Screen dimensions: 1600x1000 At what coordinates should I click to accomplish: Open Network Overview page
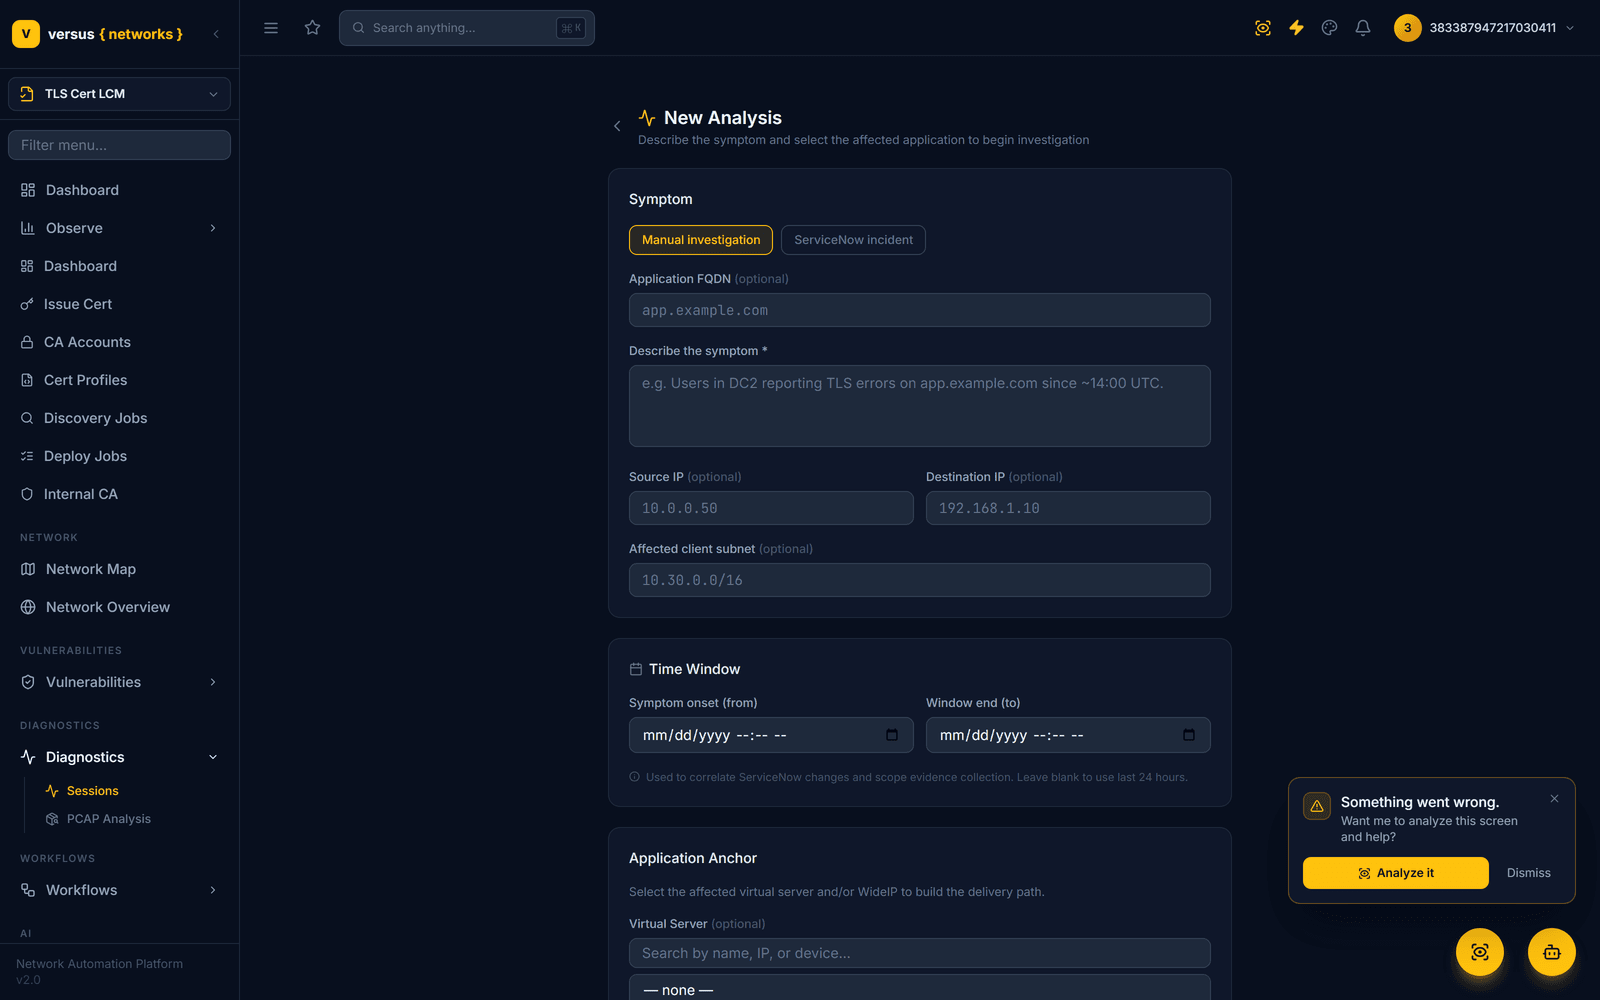point(120,607)
